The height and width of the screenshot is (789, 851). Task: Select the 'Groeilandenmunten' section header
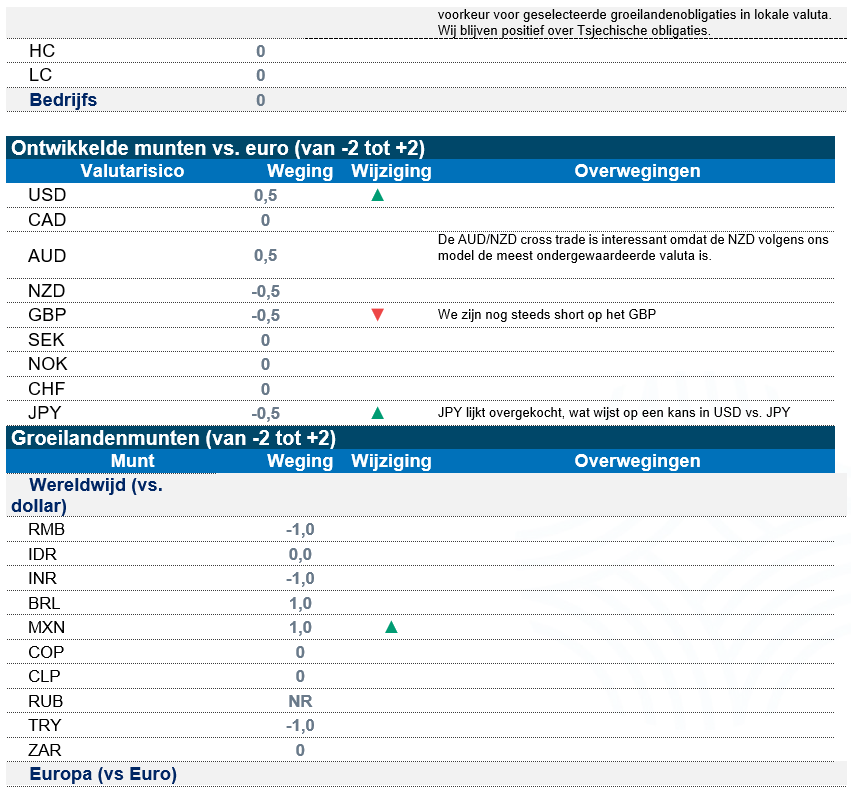pos(173,438)
